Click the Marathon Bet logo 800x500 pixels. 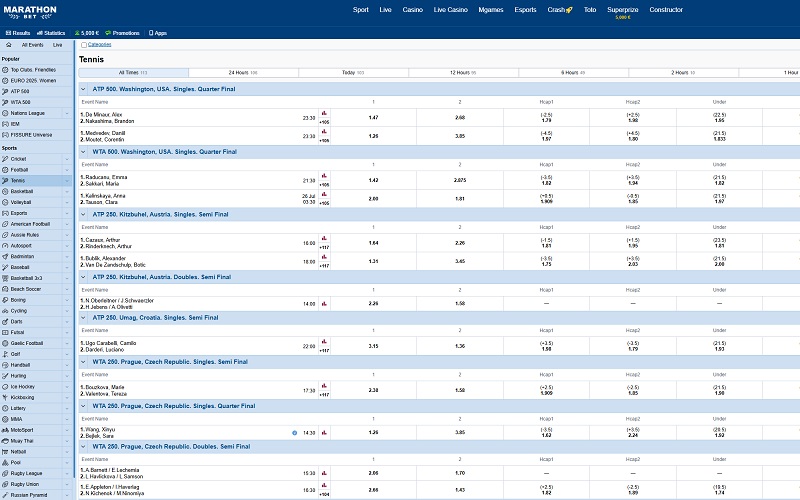(x=29, y=13)
